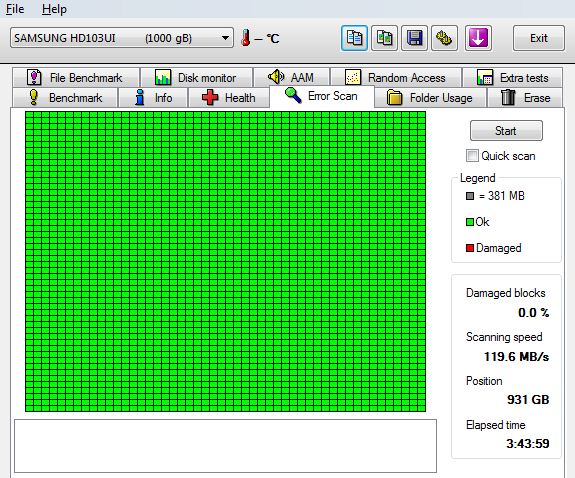Click the floppy disk save screenshot icon
Image resolution: width=575 pixels, height=478 pixels.
pos(414,38)
